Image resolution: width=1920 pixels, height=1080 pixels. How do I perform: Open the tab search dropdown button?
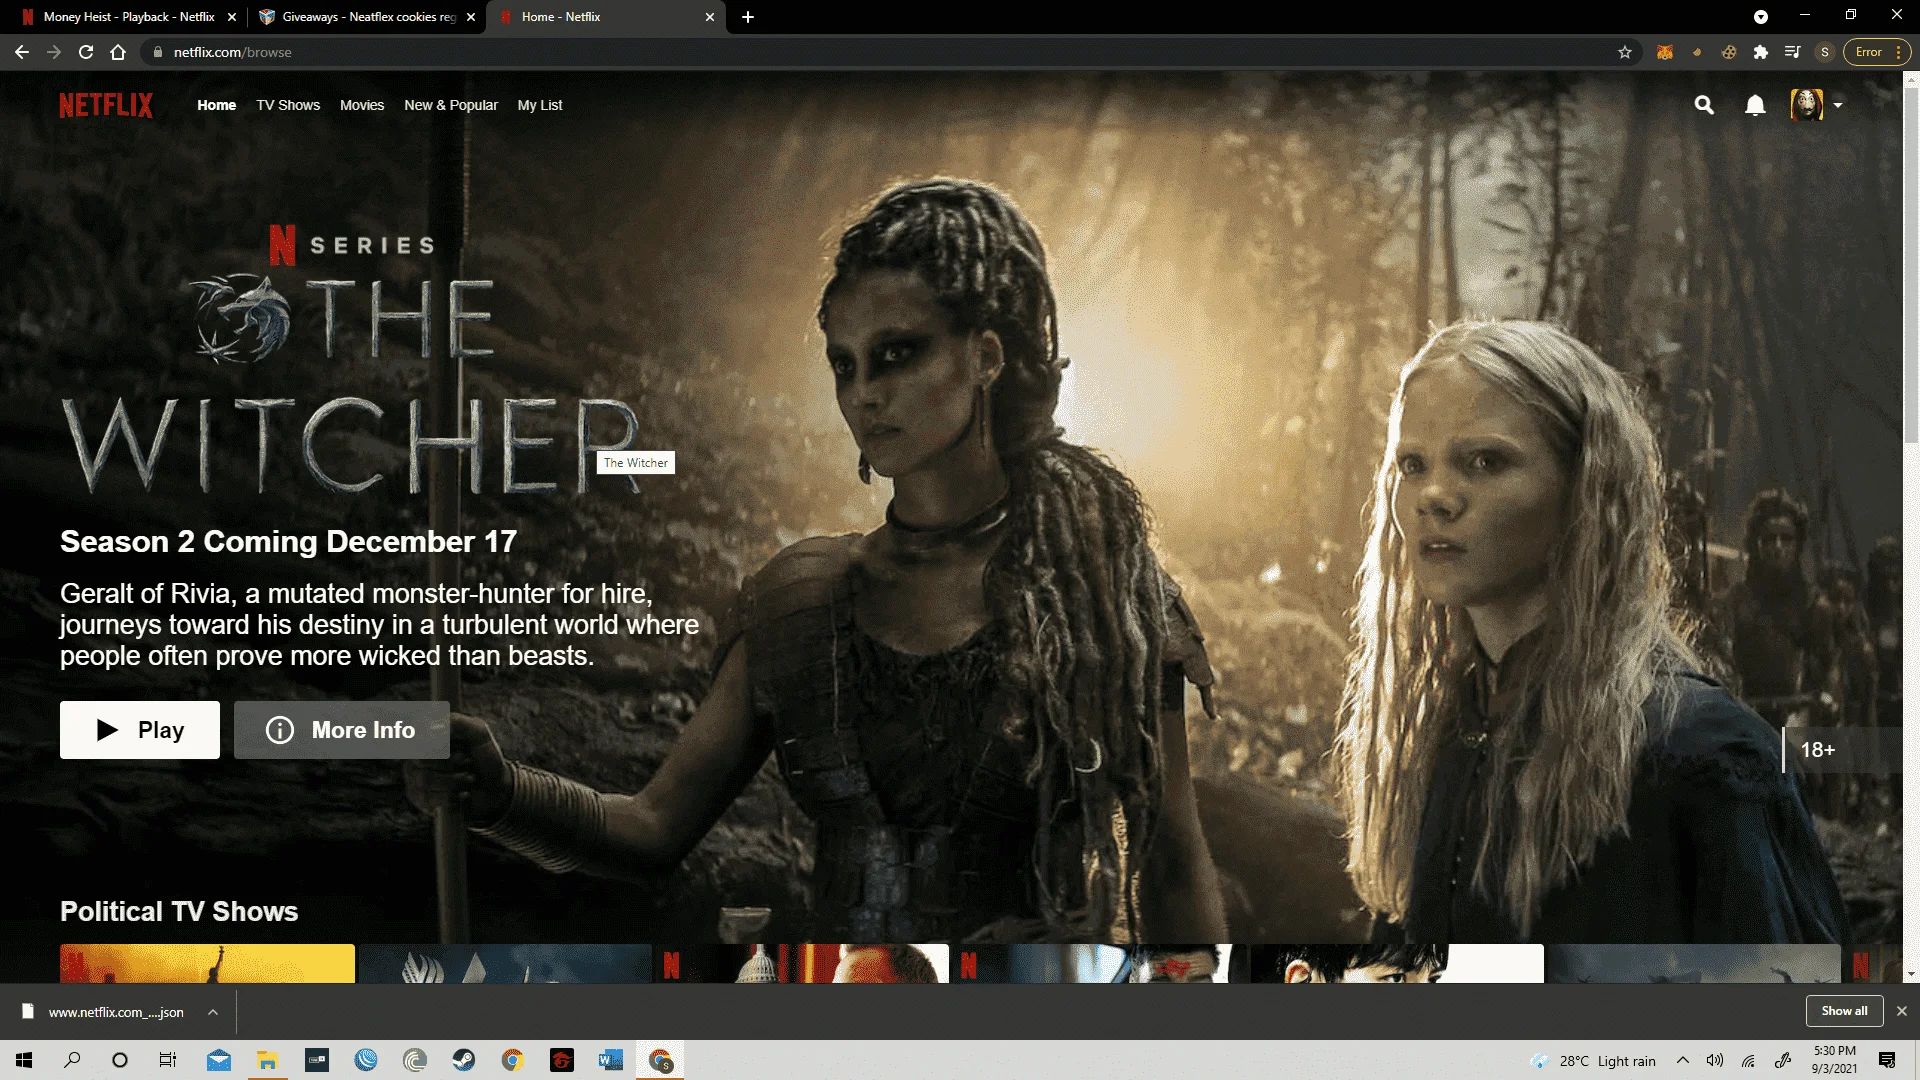click(x=1761, y=17)
